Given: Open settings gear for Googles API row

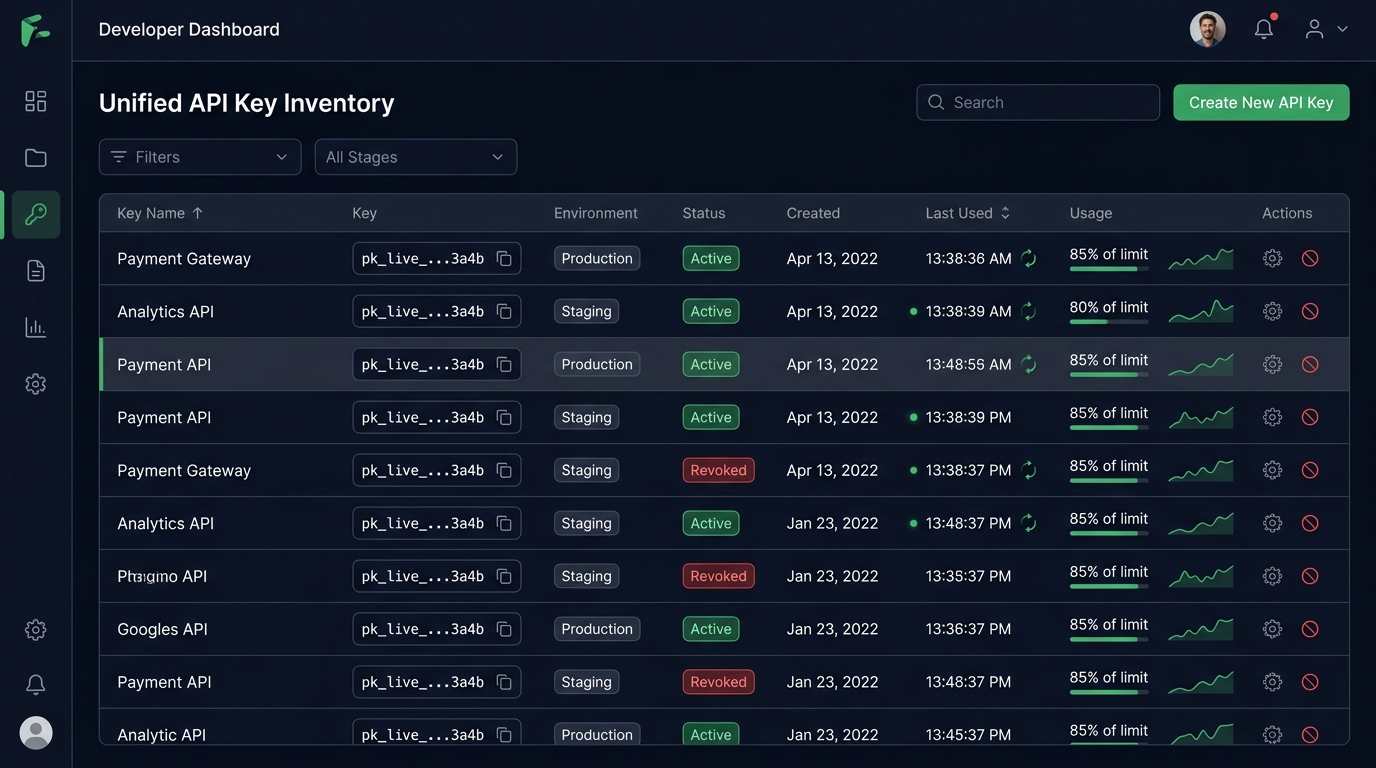Looking at the screenshot, I should (1272, 629).
